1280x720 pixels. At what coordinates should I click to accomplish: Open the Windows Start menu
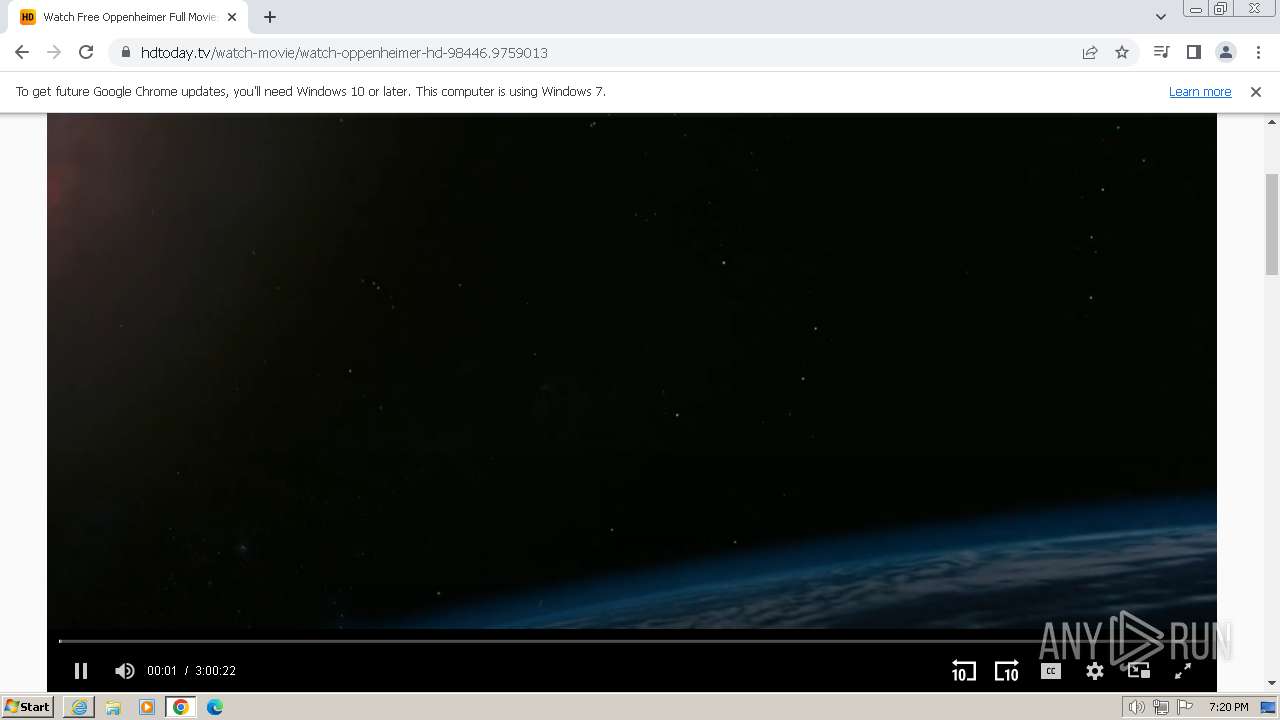coord(27,706)
